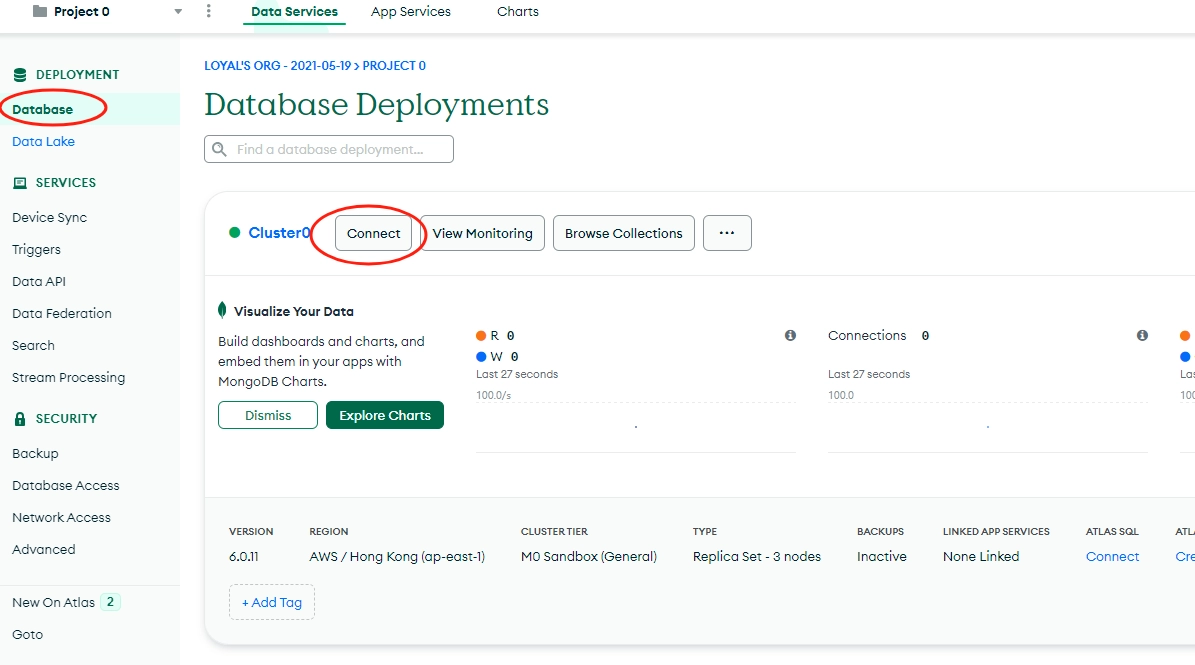Screen dimensions: 1195x665
Task: Open the Project 0 dropdown arrow
Action: pos(178,12)
